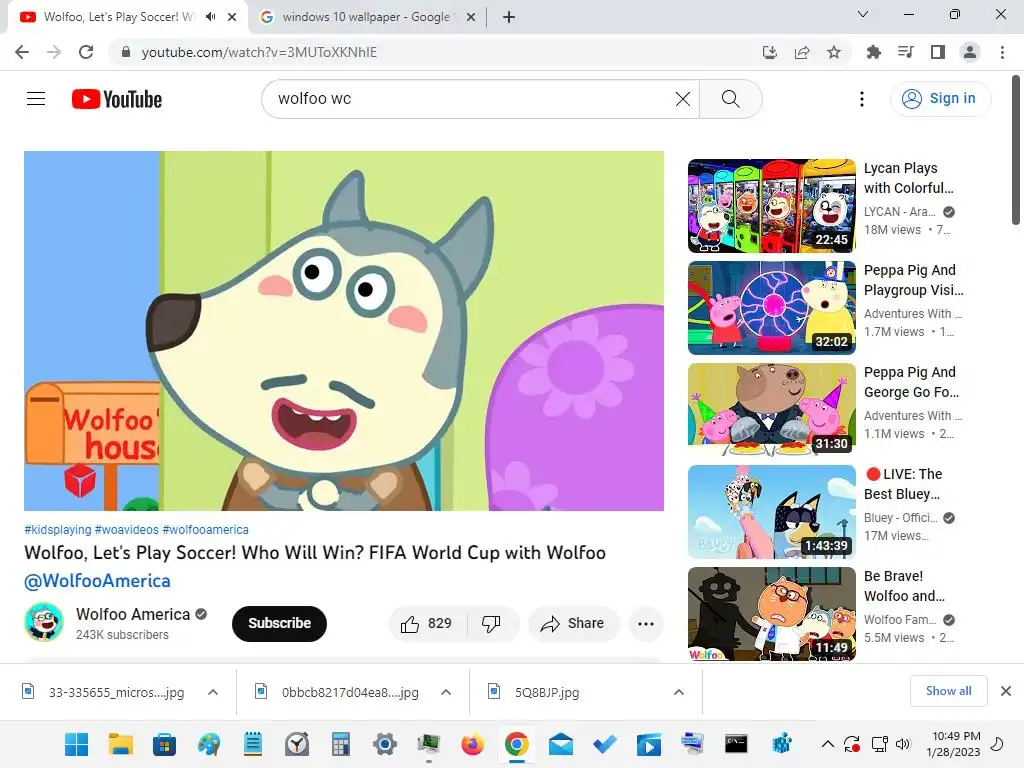Mute the Wolfoo tab audio icon

coord(210,17)
